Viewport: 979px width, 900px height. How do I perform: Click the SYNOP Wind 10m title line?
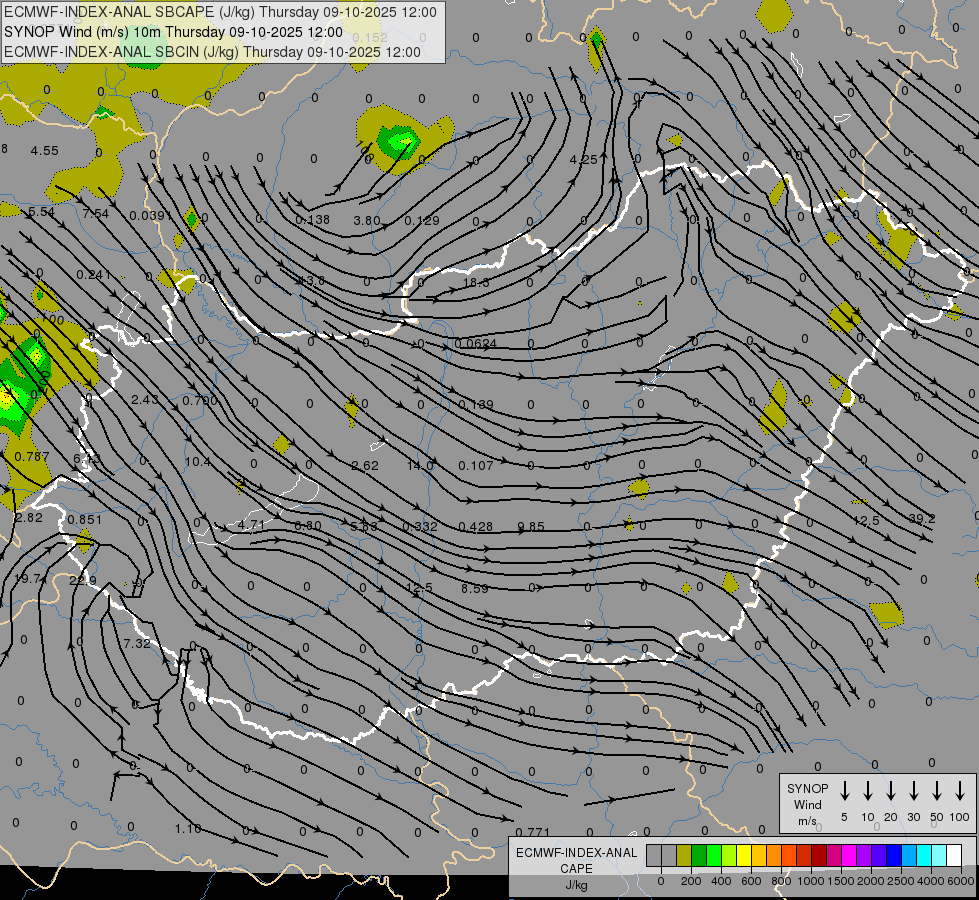(174, 32)
